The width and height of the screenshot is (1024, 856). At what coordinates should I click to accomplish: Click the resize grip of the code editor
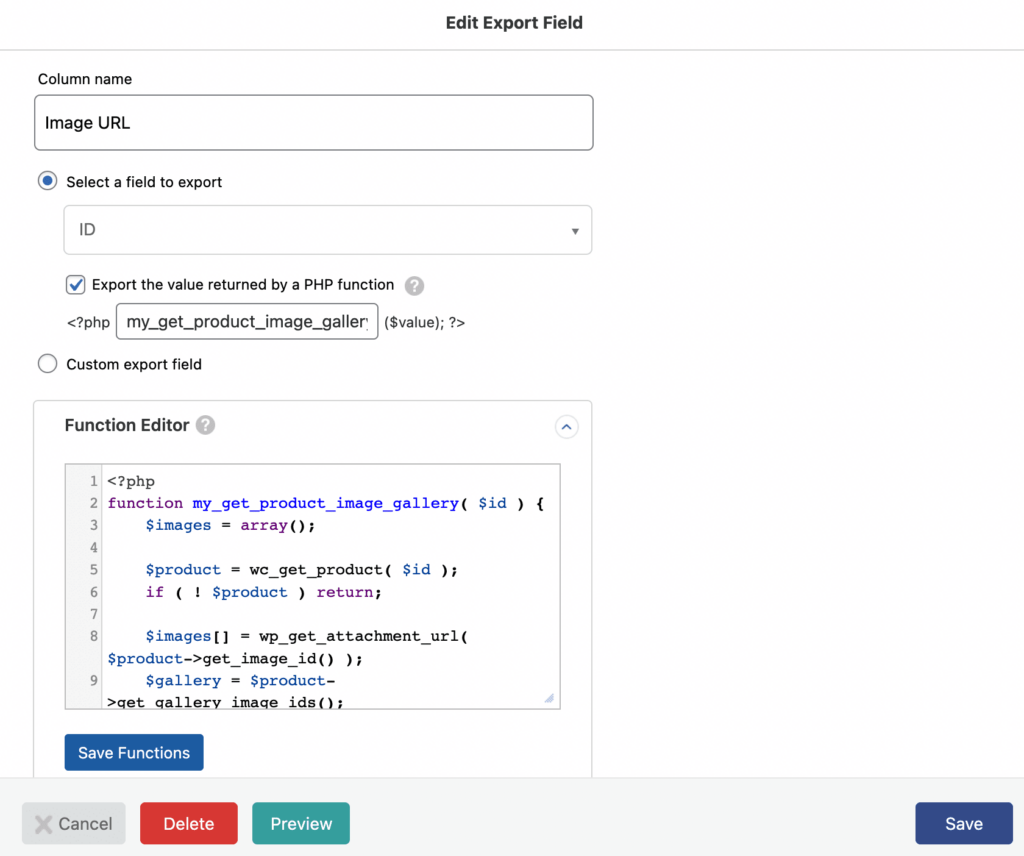point(548,697)
